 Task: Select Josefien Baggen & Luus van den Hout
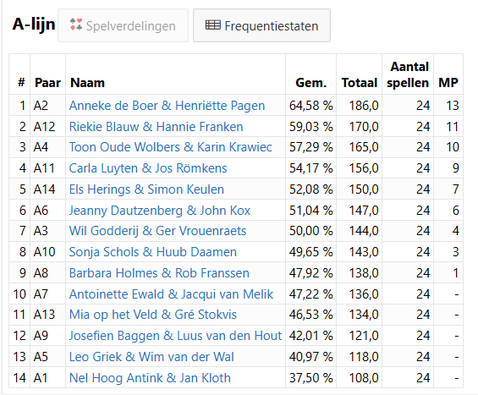(x=175, y=335)
